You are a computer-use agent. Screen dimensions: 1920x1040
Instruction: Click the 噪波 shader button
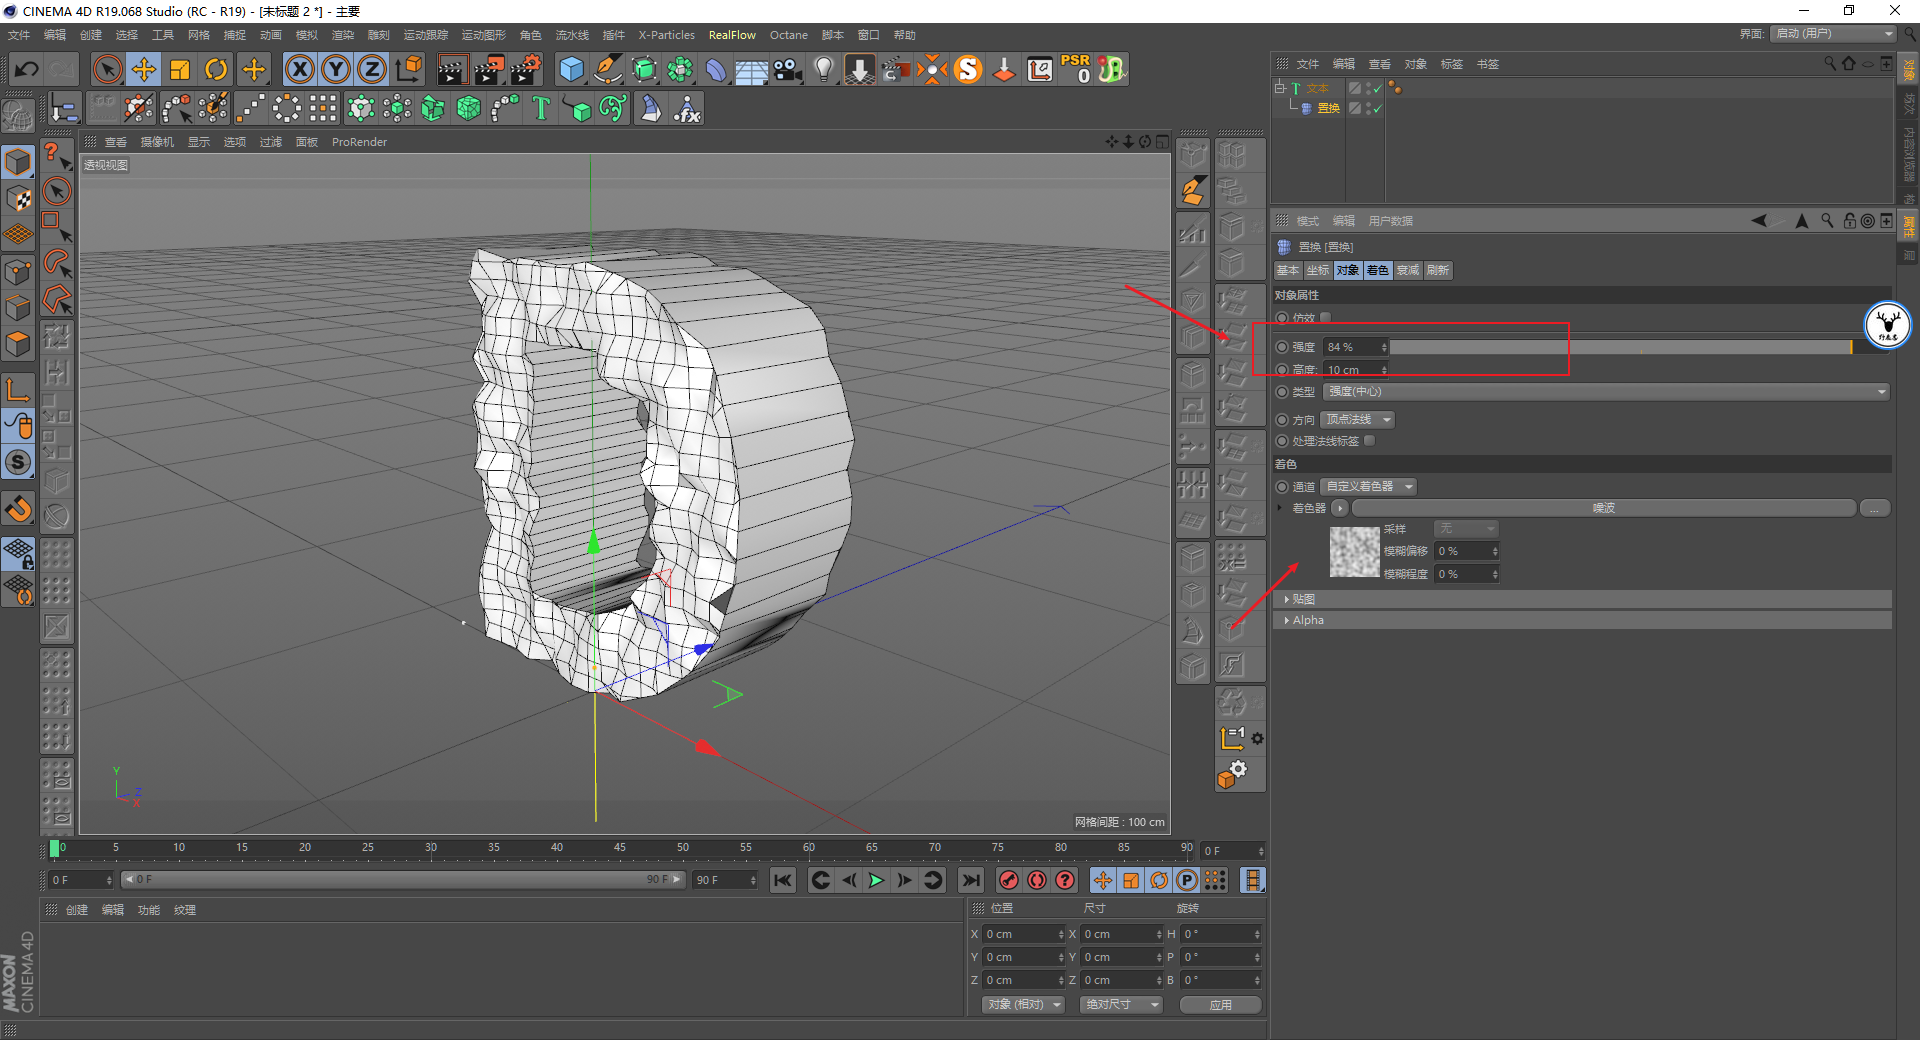click(x=1603, y=509)
